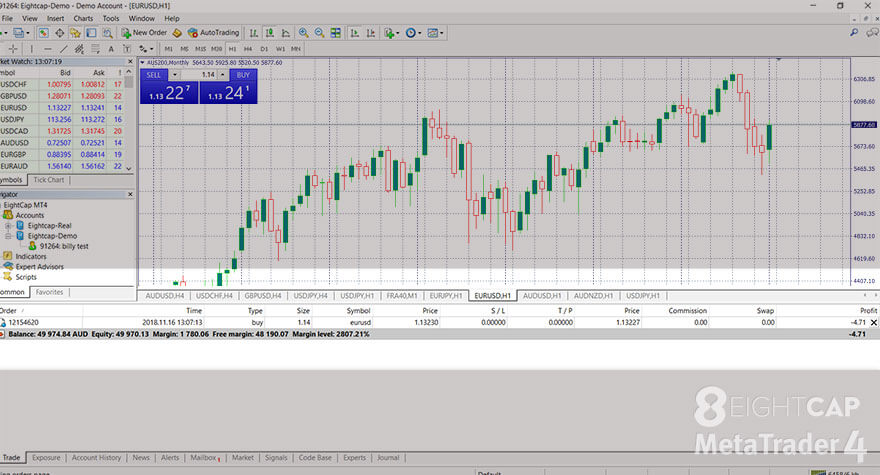Open the profiles dropdown in toolbar
This screenshot has height=475, width=880.
pos(21,33)
